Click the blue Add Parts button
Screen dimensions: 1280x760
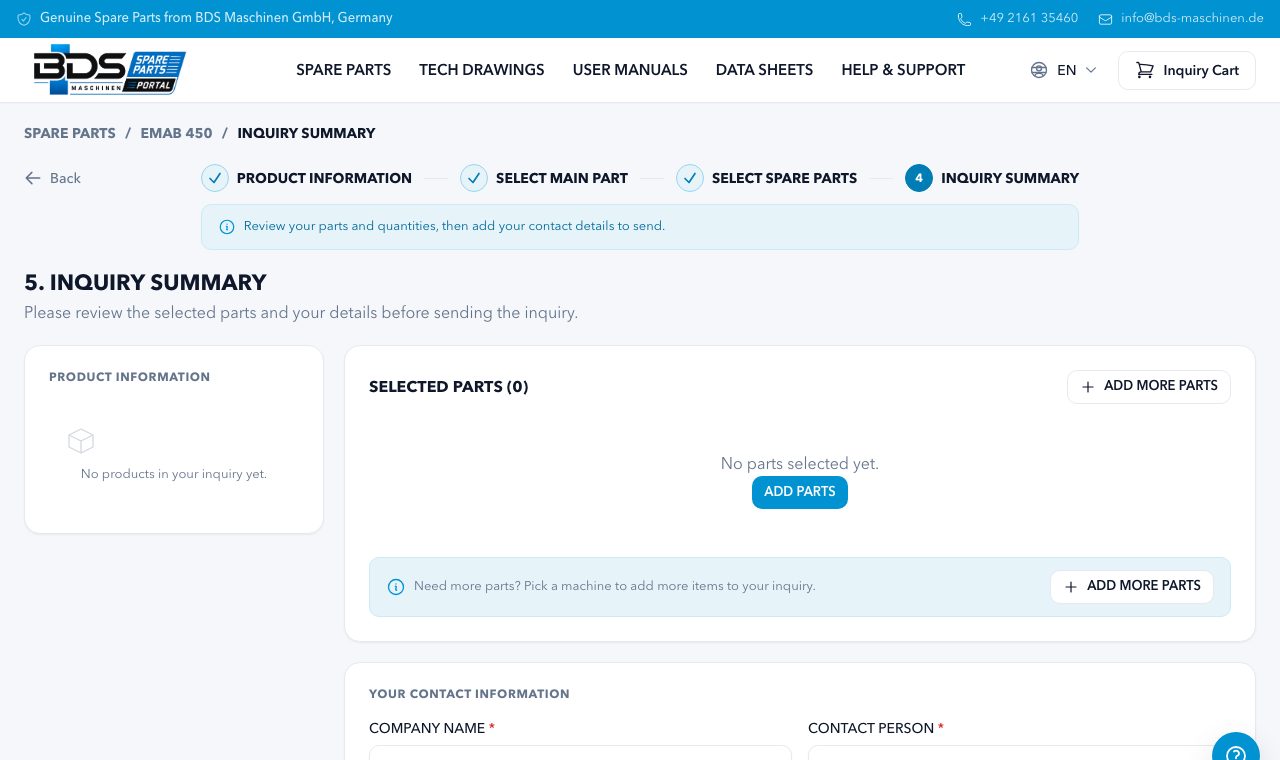click(800, 492)
